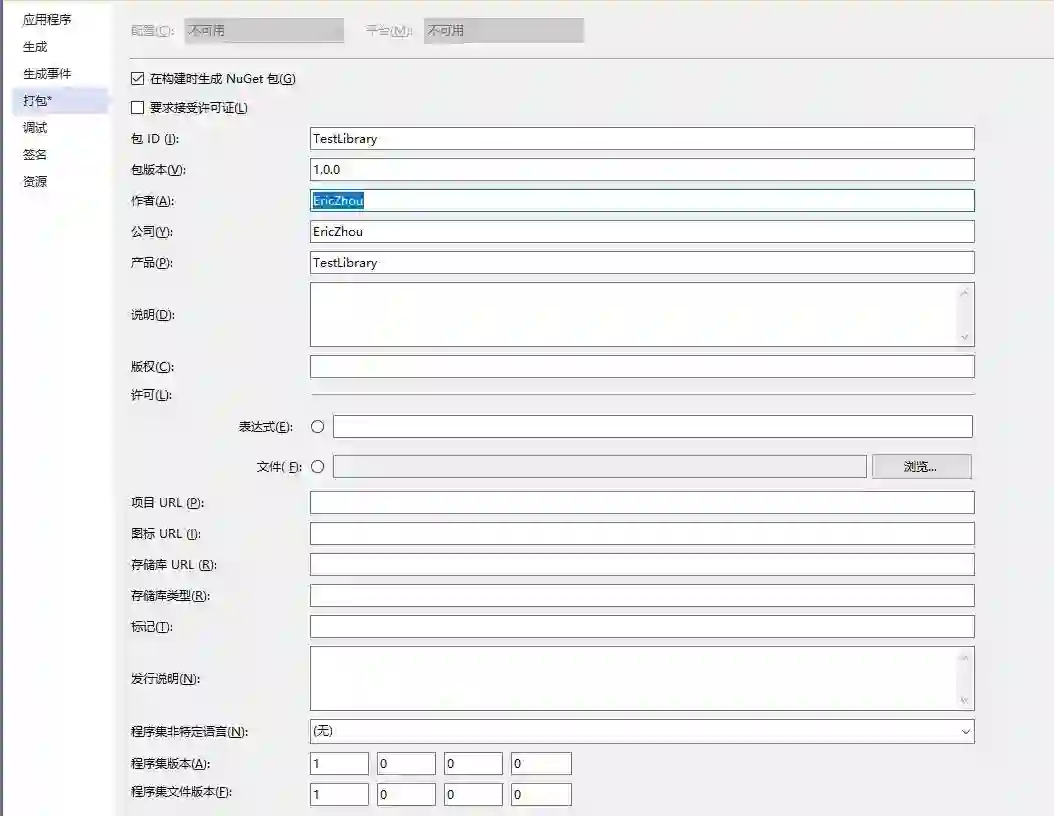Click 发行说明 box scroll down arrow
The image size is (1054, 816).
coord(965,700)
